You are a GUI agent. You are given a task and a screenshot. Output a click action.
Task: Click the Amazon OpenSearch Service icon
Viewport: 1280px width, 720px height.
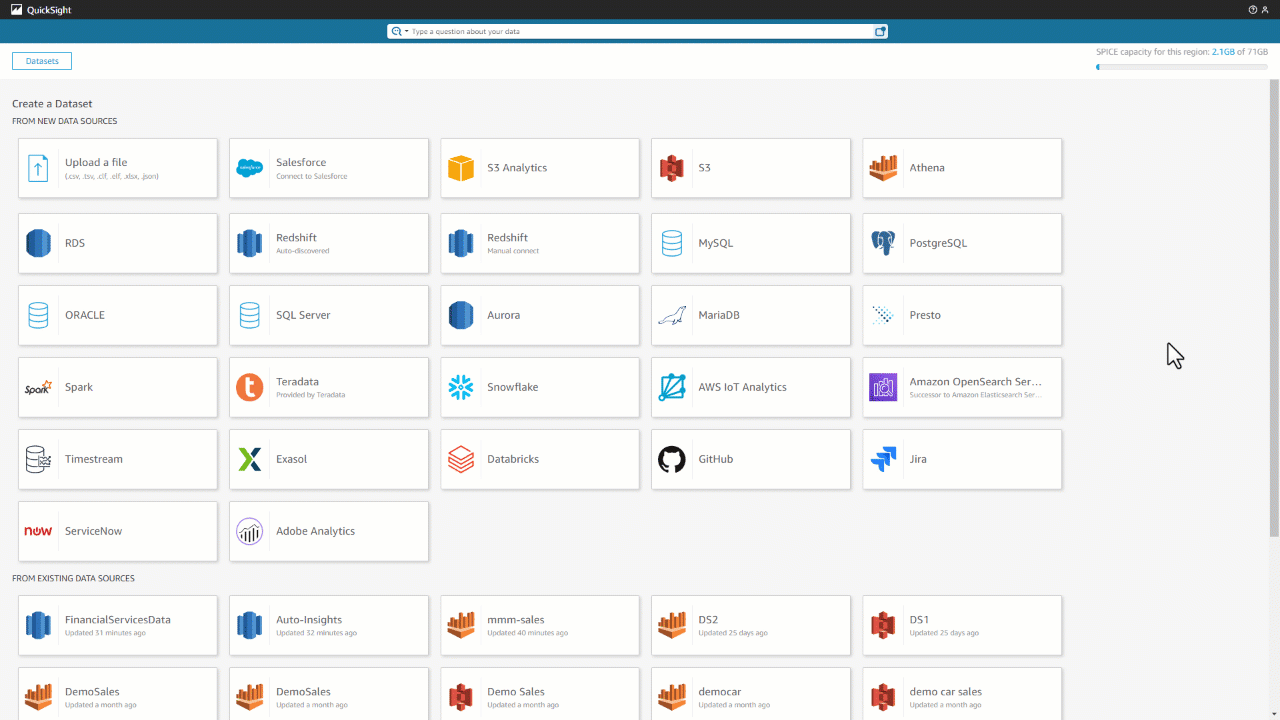point(883,387)
